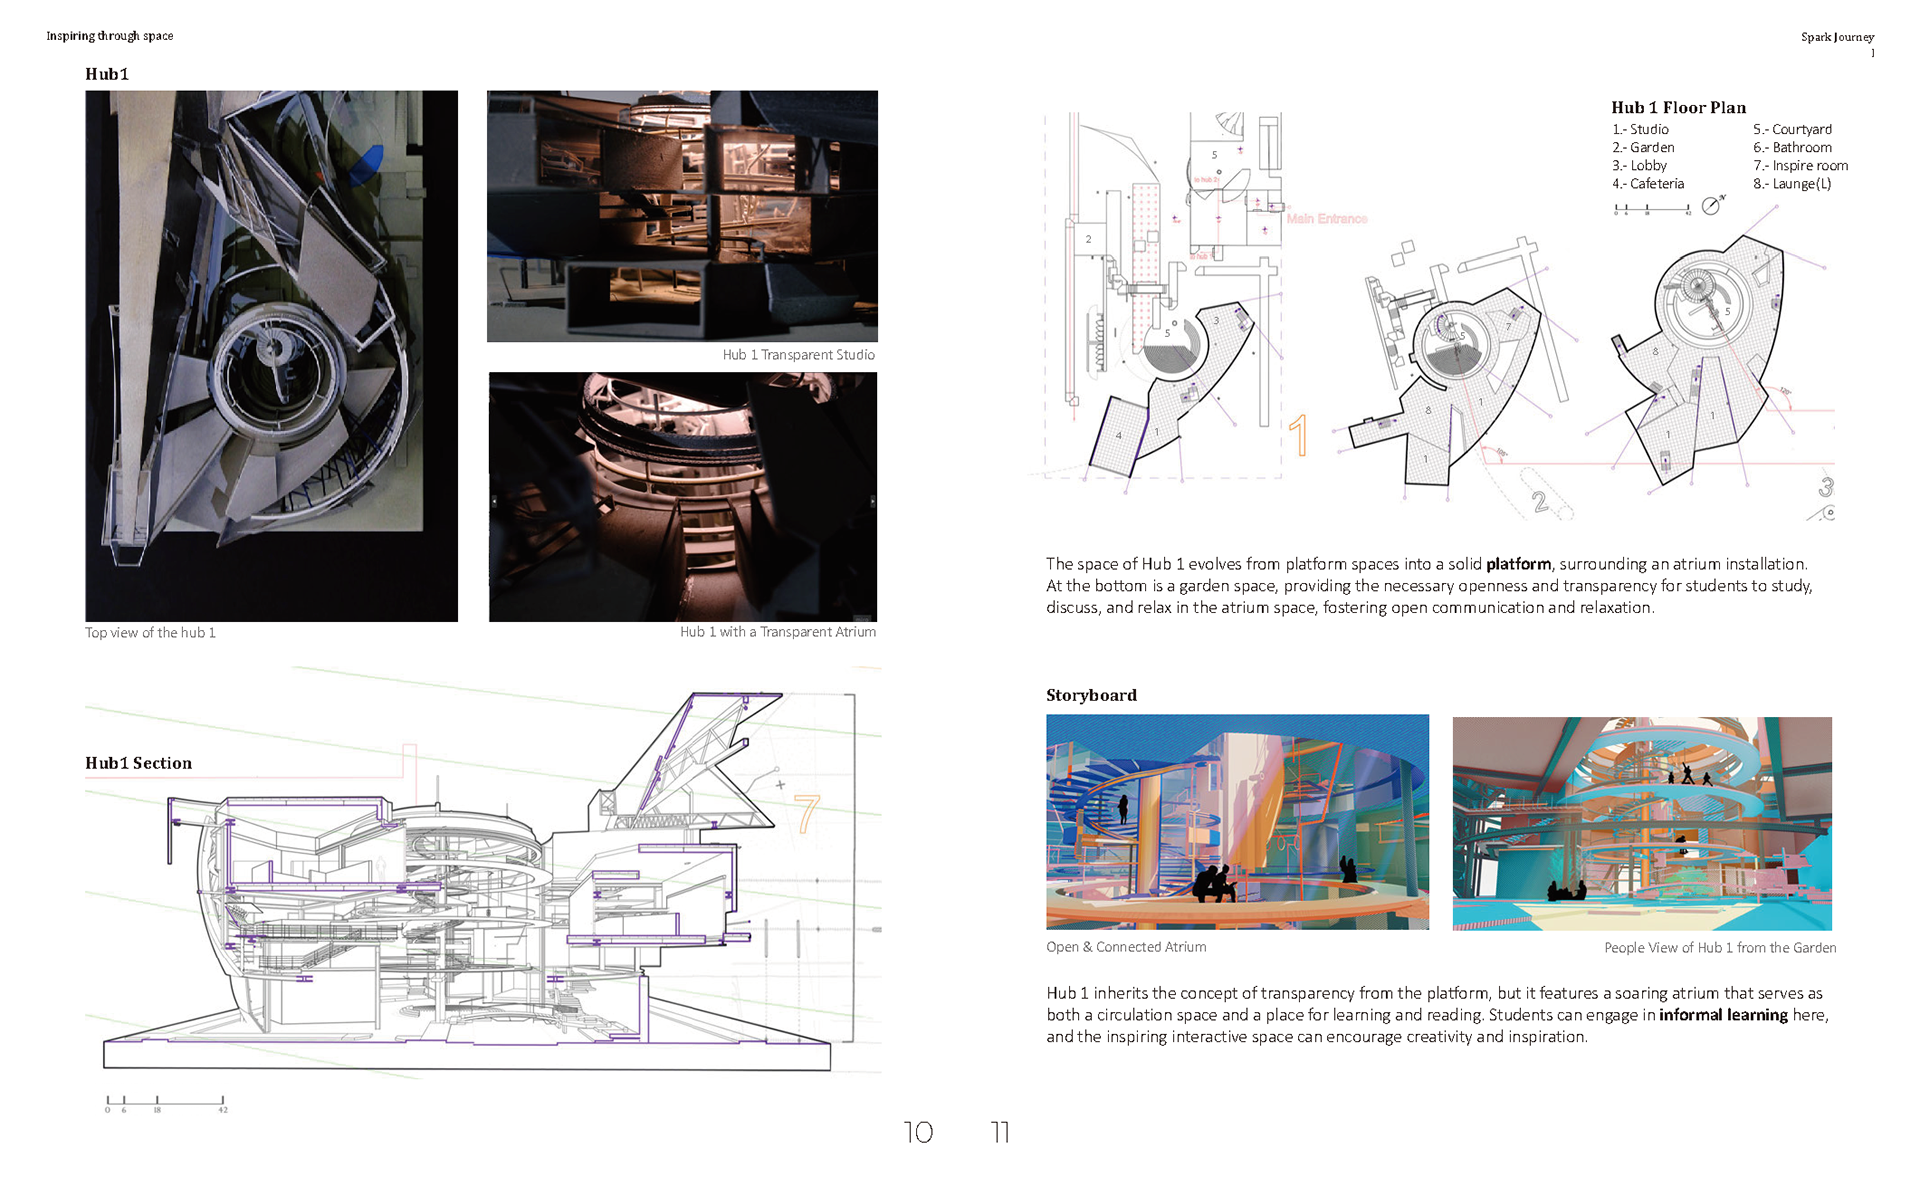Click page number 10
Image resolution: width=1920 pixels, height=1177 pixels.
tap(917, 1132)
